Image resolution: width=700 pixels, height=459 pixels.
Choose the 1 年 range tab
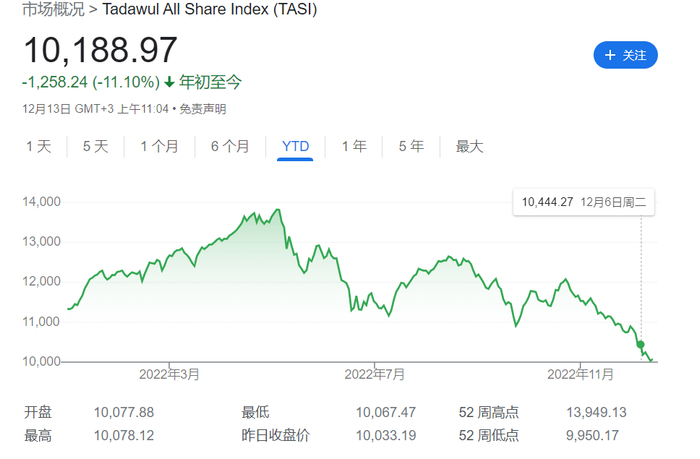(x=354, y=146)
